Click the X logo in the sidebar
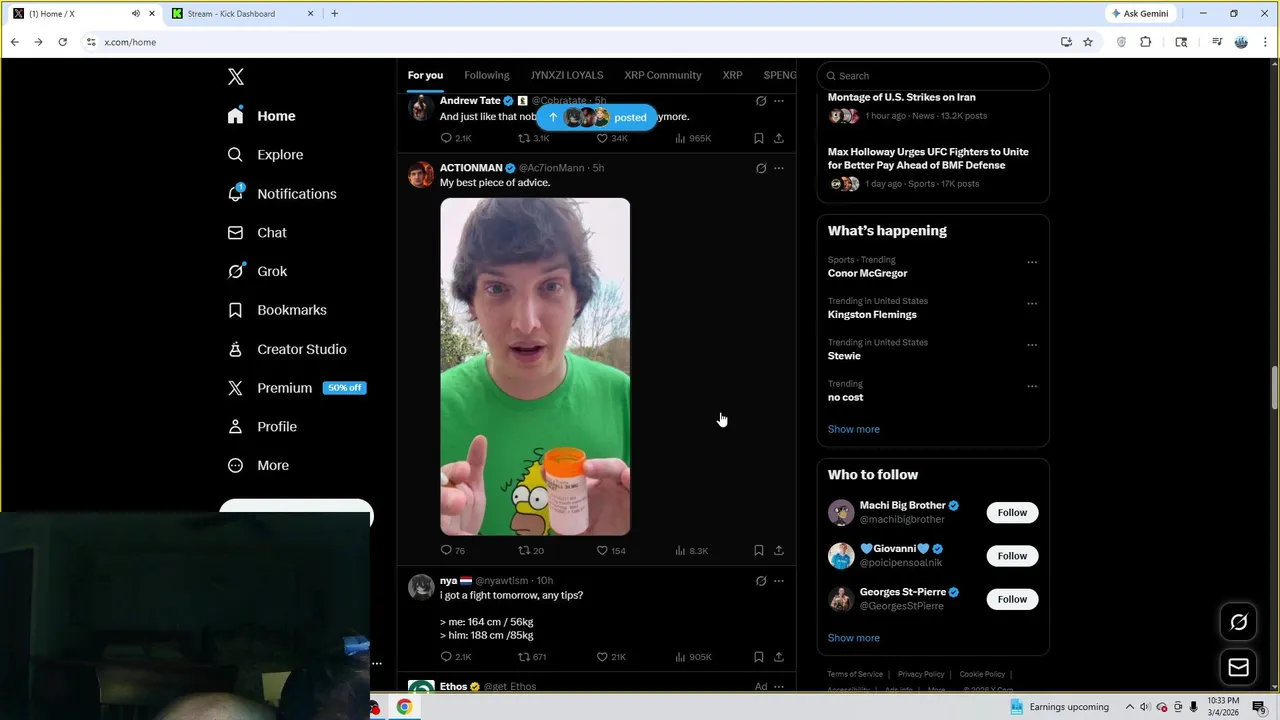This screenshot has width=1280, height=720. tap(236, 77)
